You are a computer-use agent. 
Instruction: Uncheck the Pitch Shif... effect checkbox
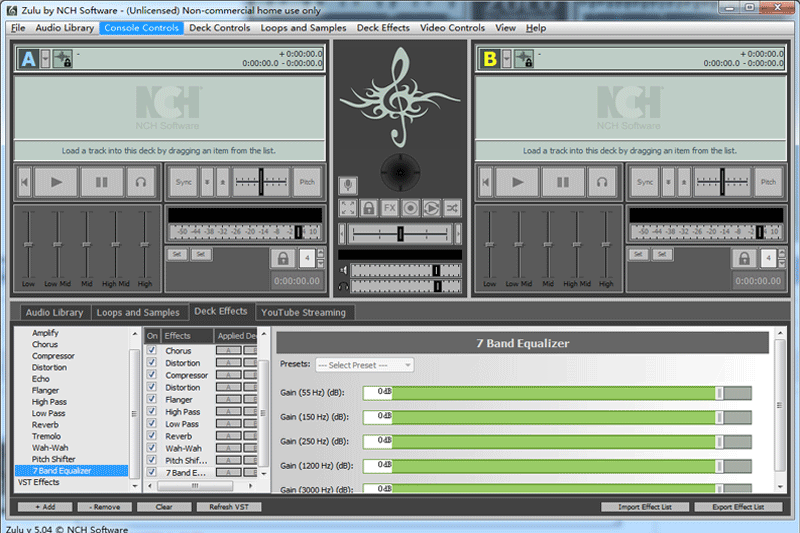click(x=152, y=460)
